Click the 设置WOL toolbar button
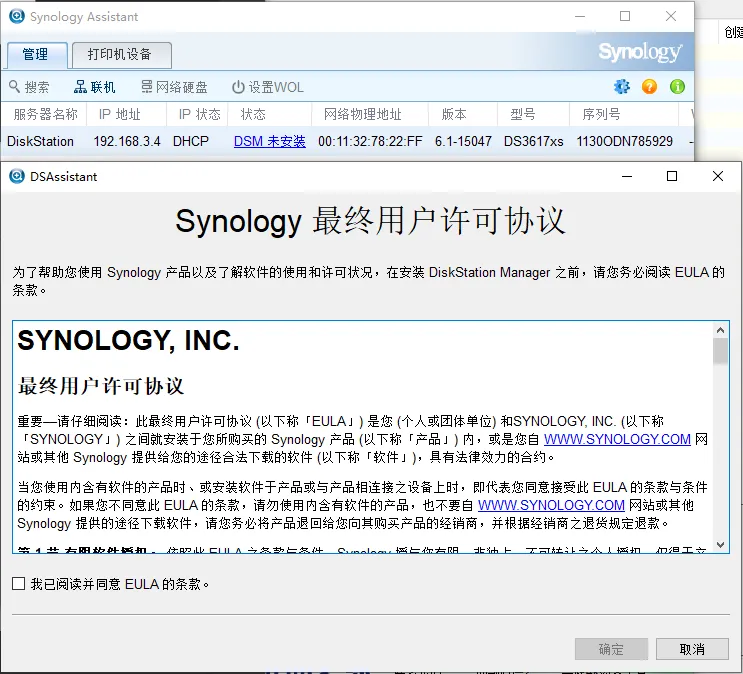The height and width of the screenshot is (674, 743). coord(268,87)
